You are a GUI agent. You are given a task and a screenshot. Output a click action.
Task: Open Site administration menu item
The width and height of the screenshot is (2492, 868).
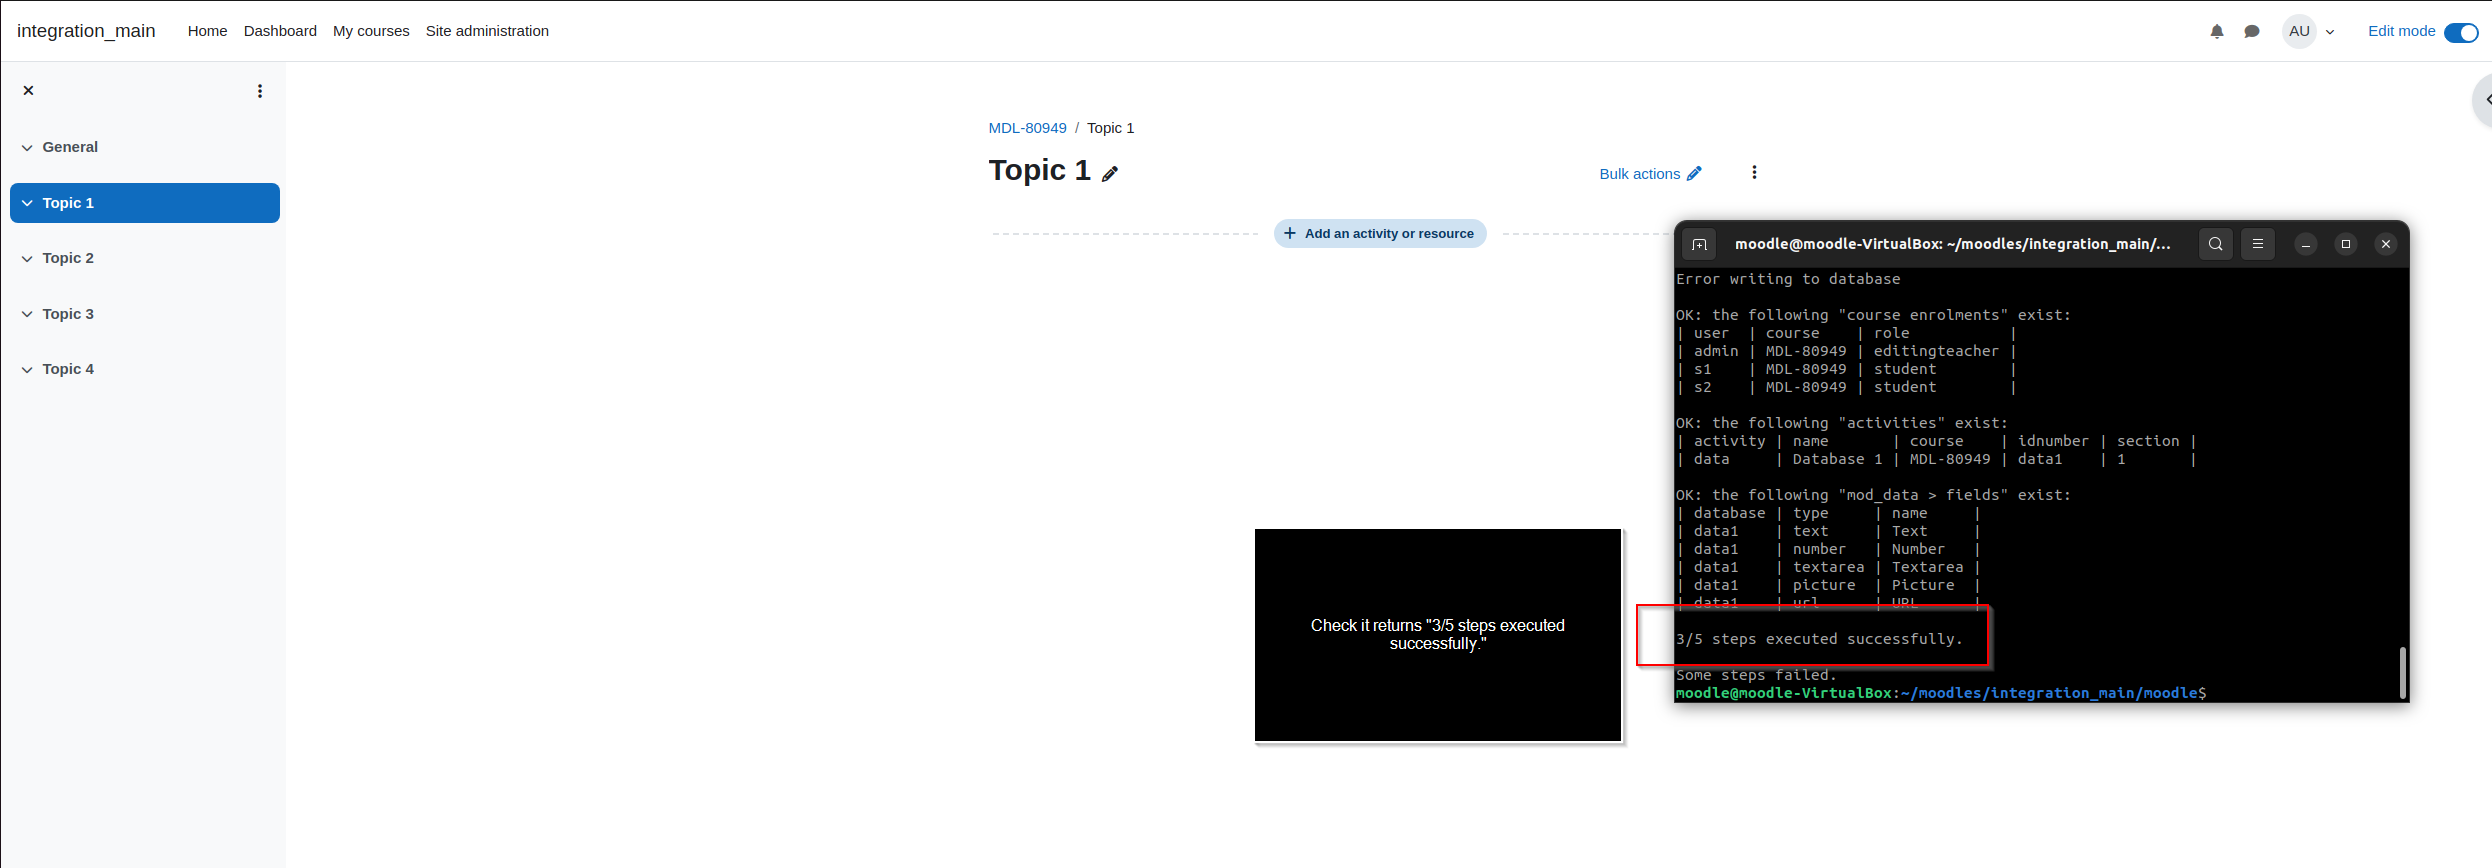pos(487,31)
